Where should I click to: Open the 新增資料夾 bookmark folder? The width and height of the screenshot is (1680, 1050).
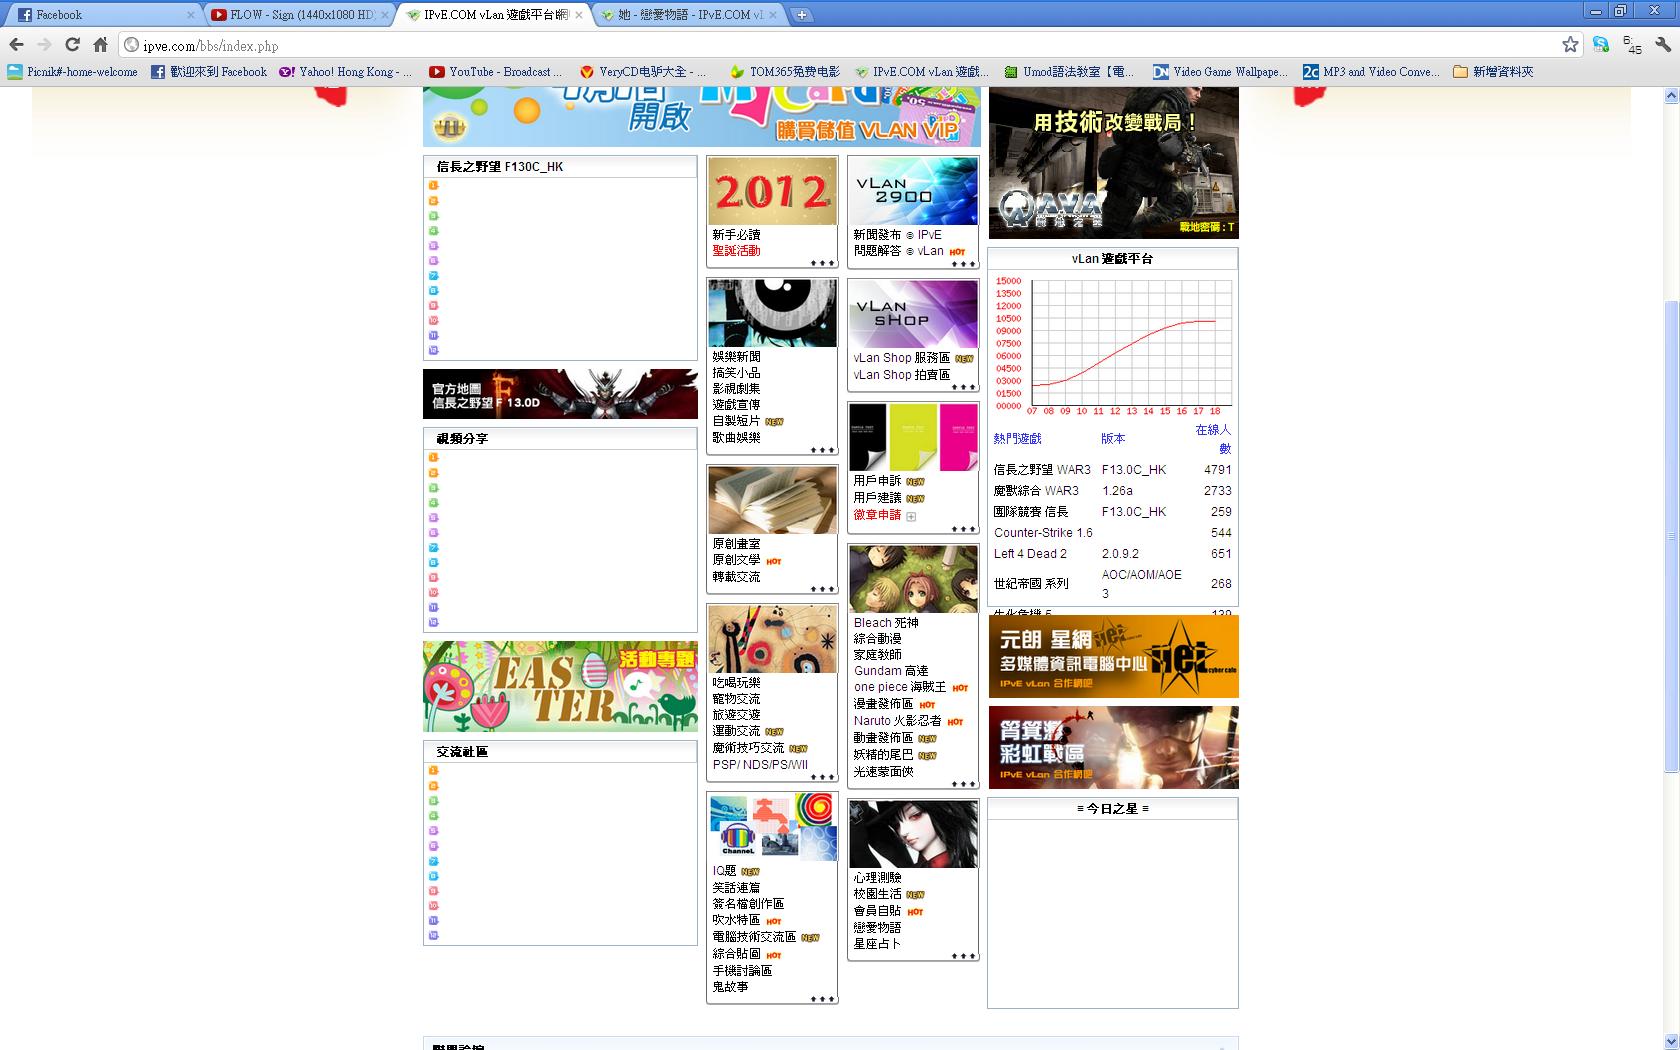[1493, 72]
